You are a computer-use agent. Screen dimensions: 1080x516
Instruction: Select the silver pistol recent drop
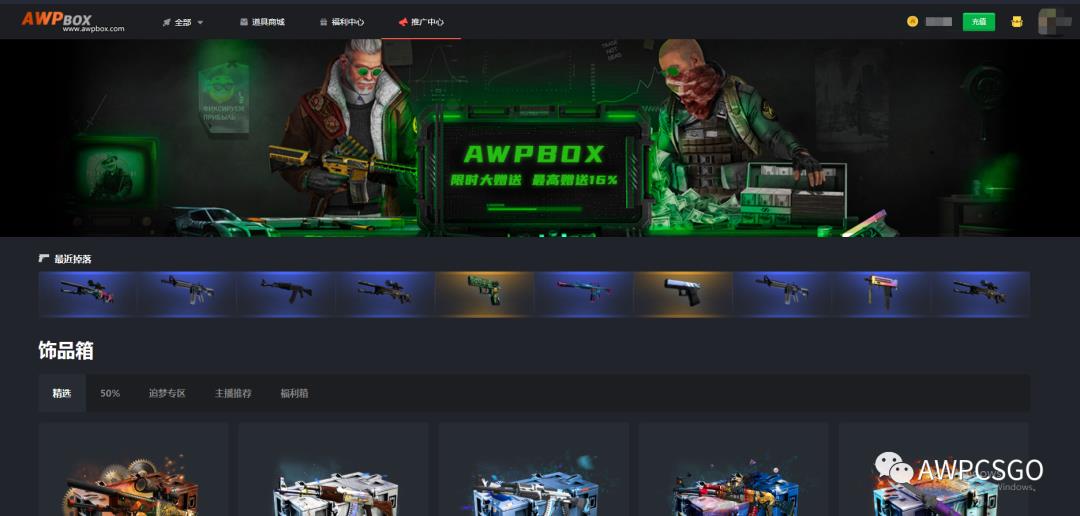682,292
